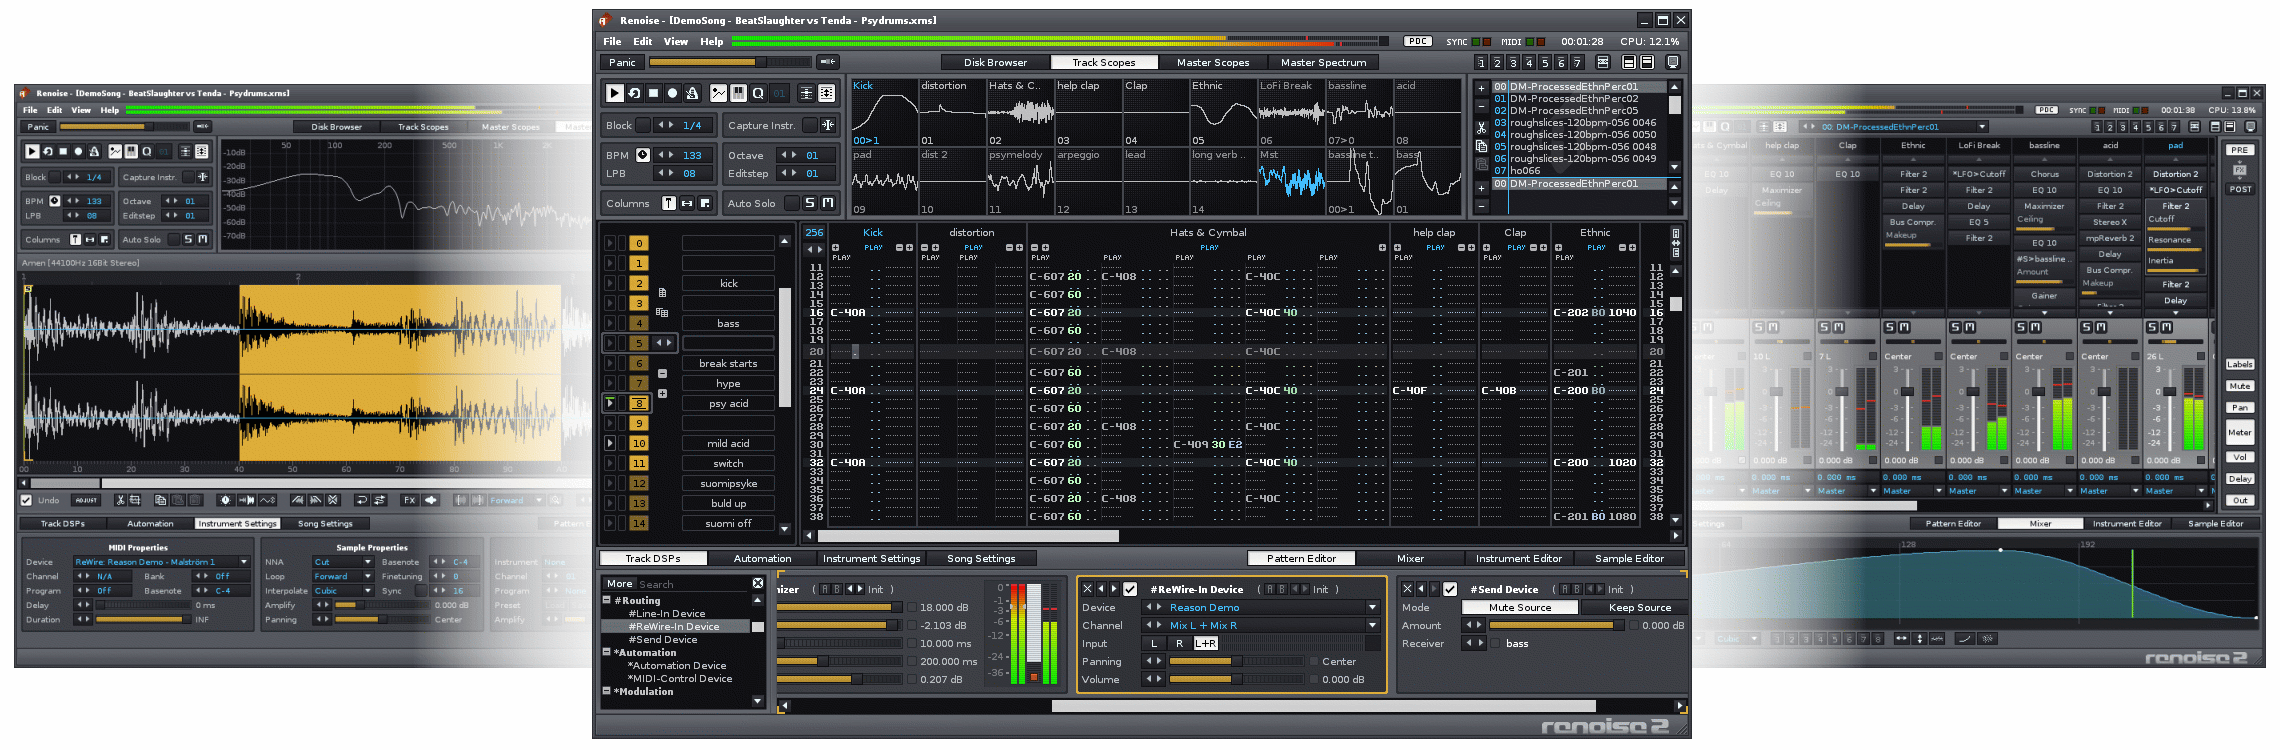Click the fullscreen monitor icon at top right

[1673, 62]
